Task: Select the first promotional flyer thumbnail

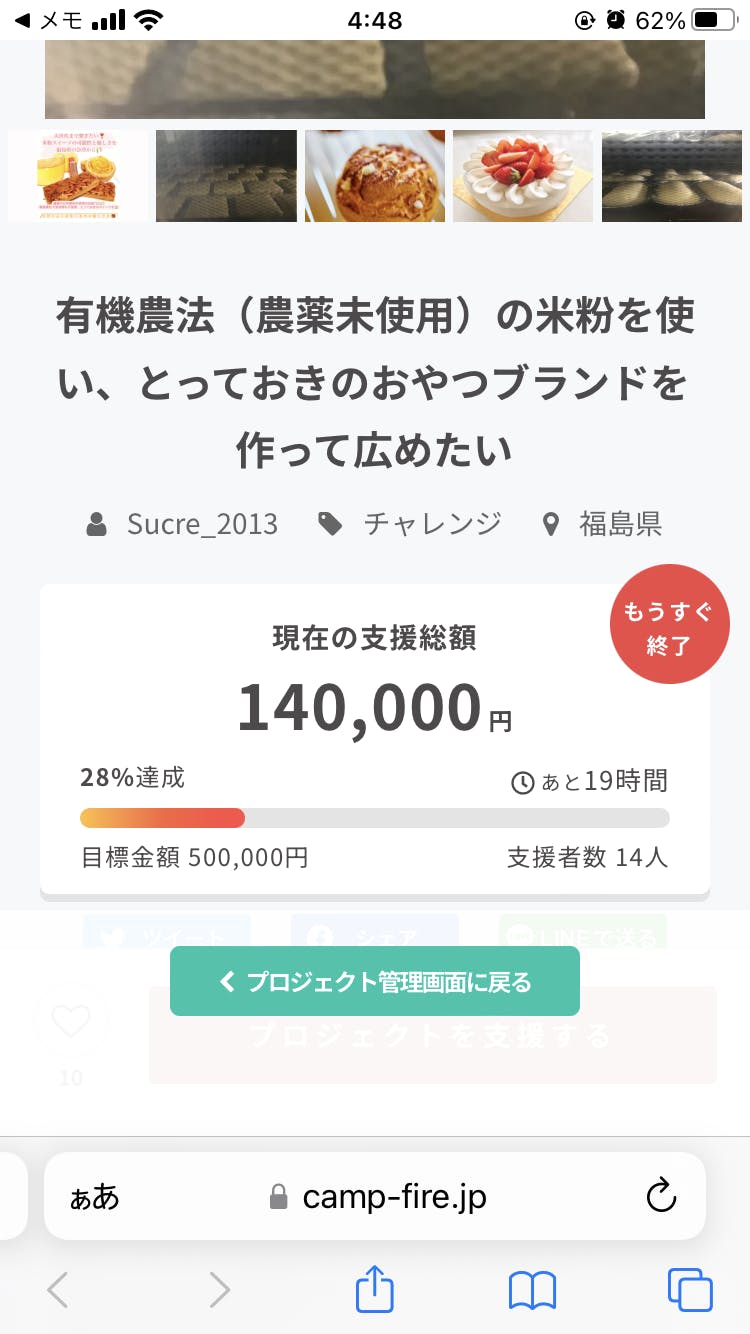Action: [78, 176]
